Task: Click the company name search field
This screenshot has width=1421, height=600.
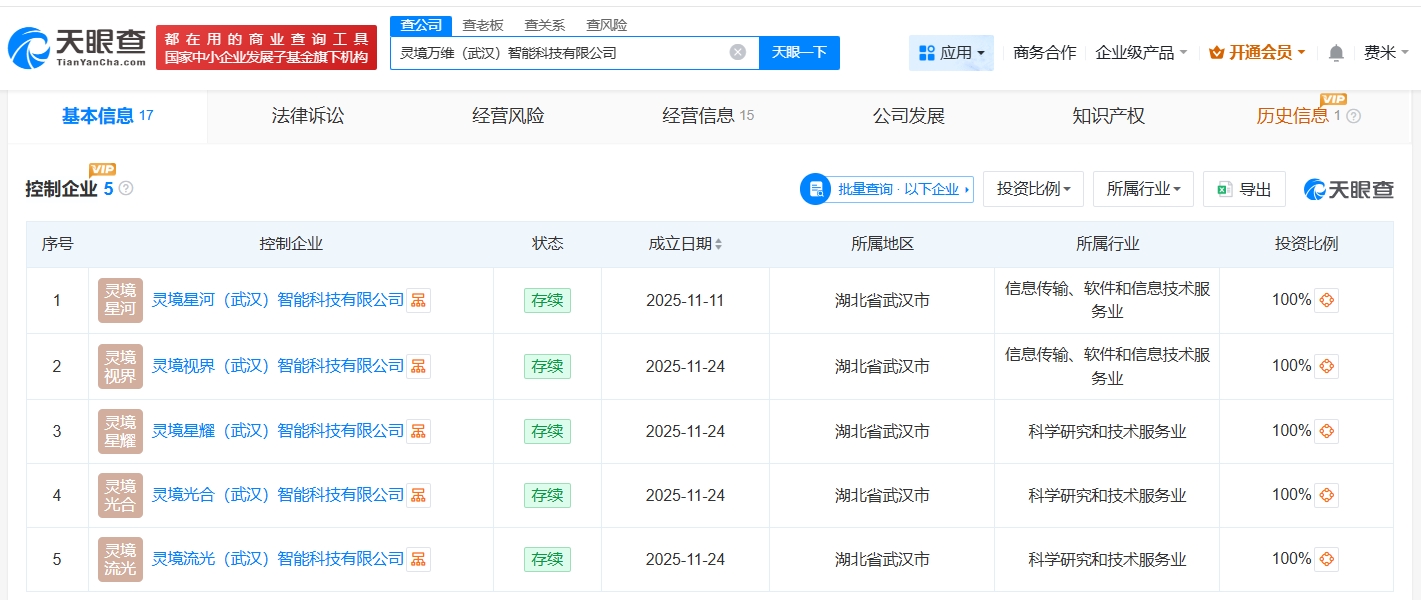Action: 560,53
